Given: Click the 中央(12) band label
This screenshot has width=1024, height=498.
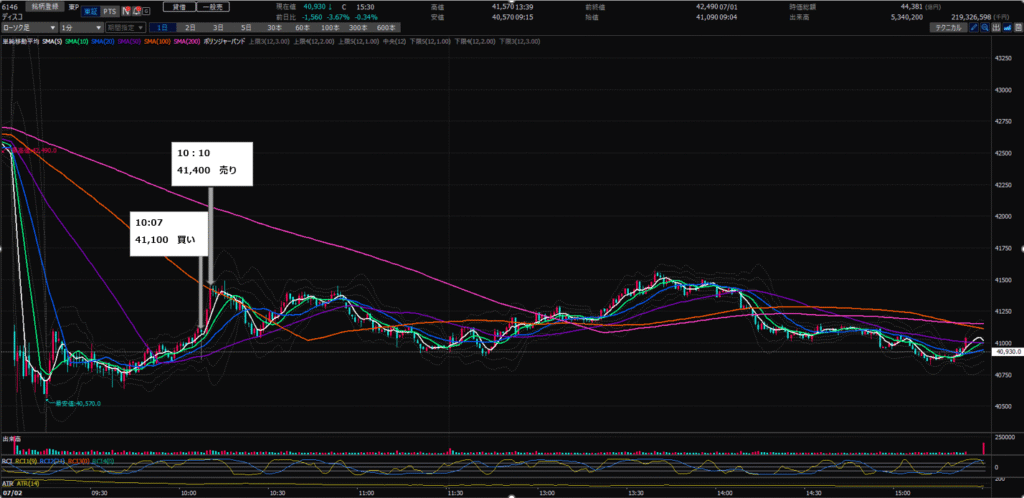Looking at the screenshot, I should pos(394,41).
